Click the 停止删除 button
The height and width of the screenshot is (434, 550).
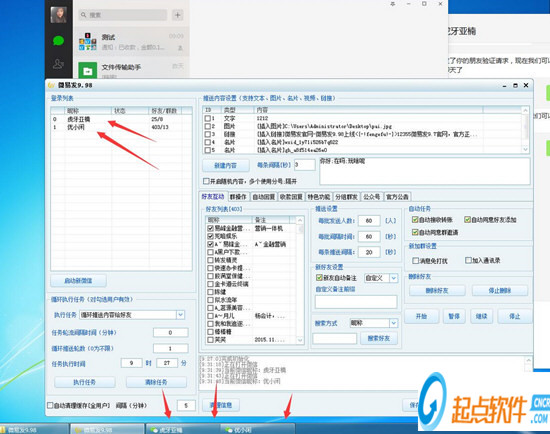point(500,291)
